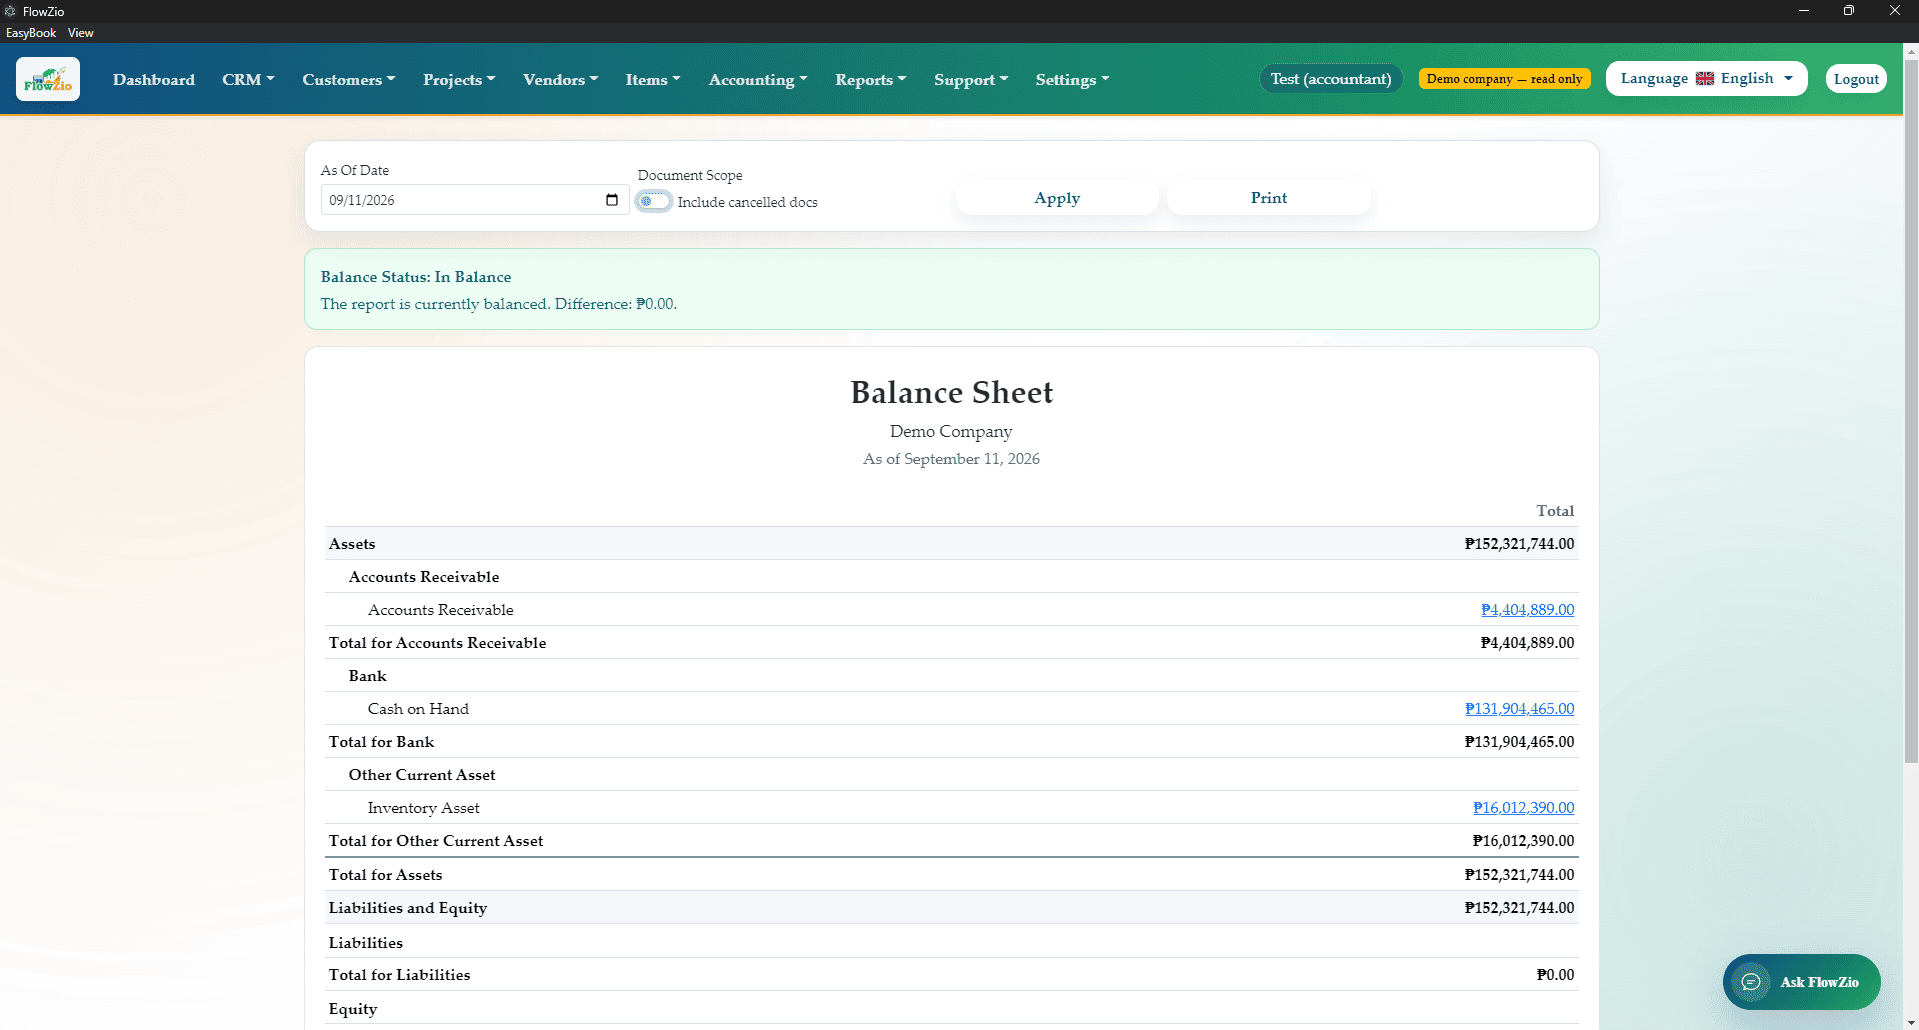Open the calendar picker in date field

coord(612,200)
